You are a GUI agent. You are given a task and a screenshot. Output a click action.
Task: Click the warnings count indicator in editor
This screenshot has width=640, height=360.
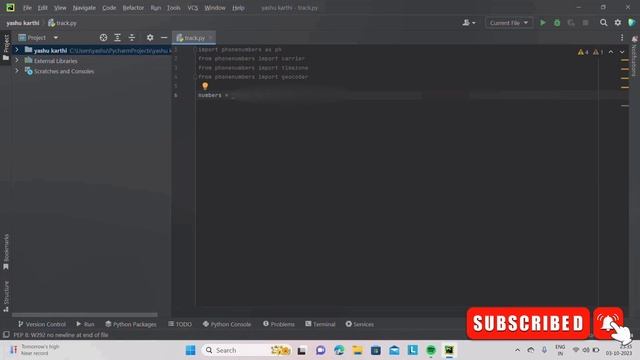(x=583, y=52)
